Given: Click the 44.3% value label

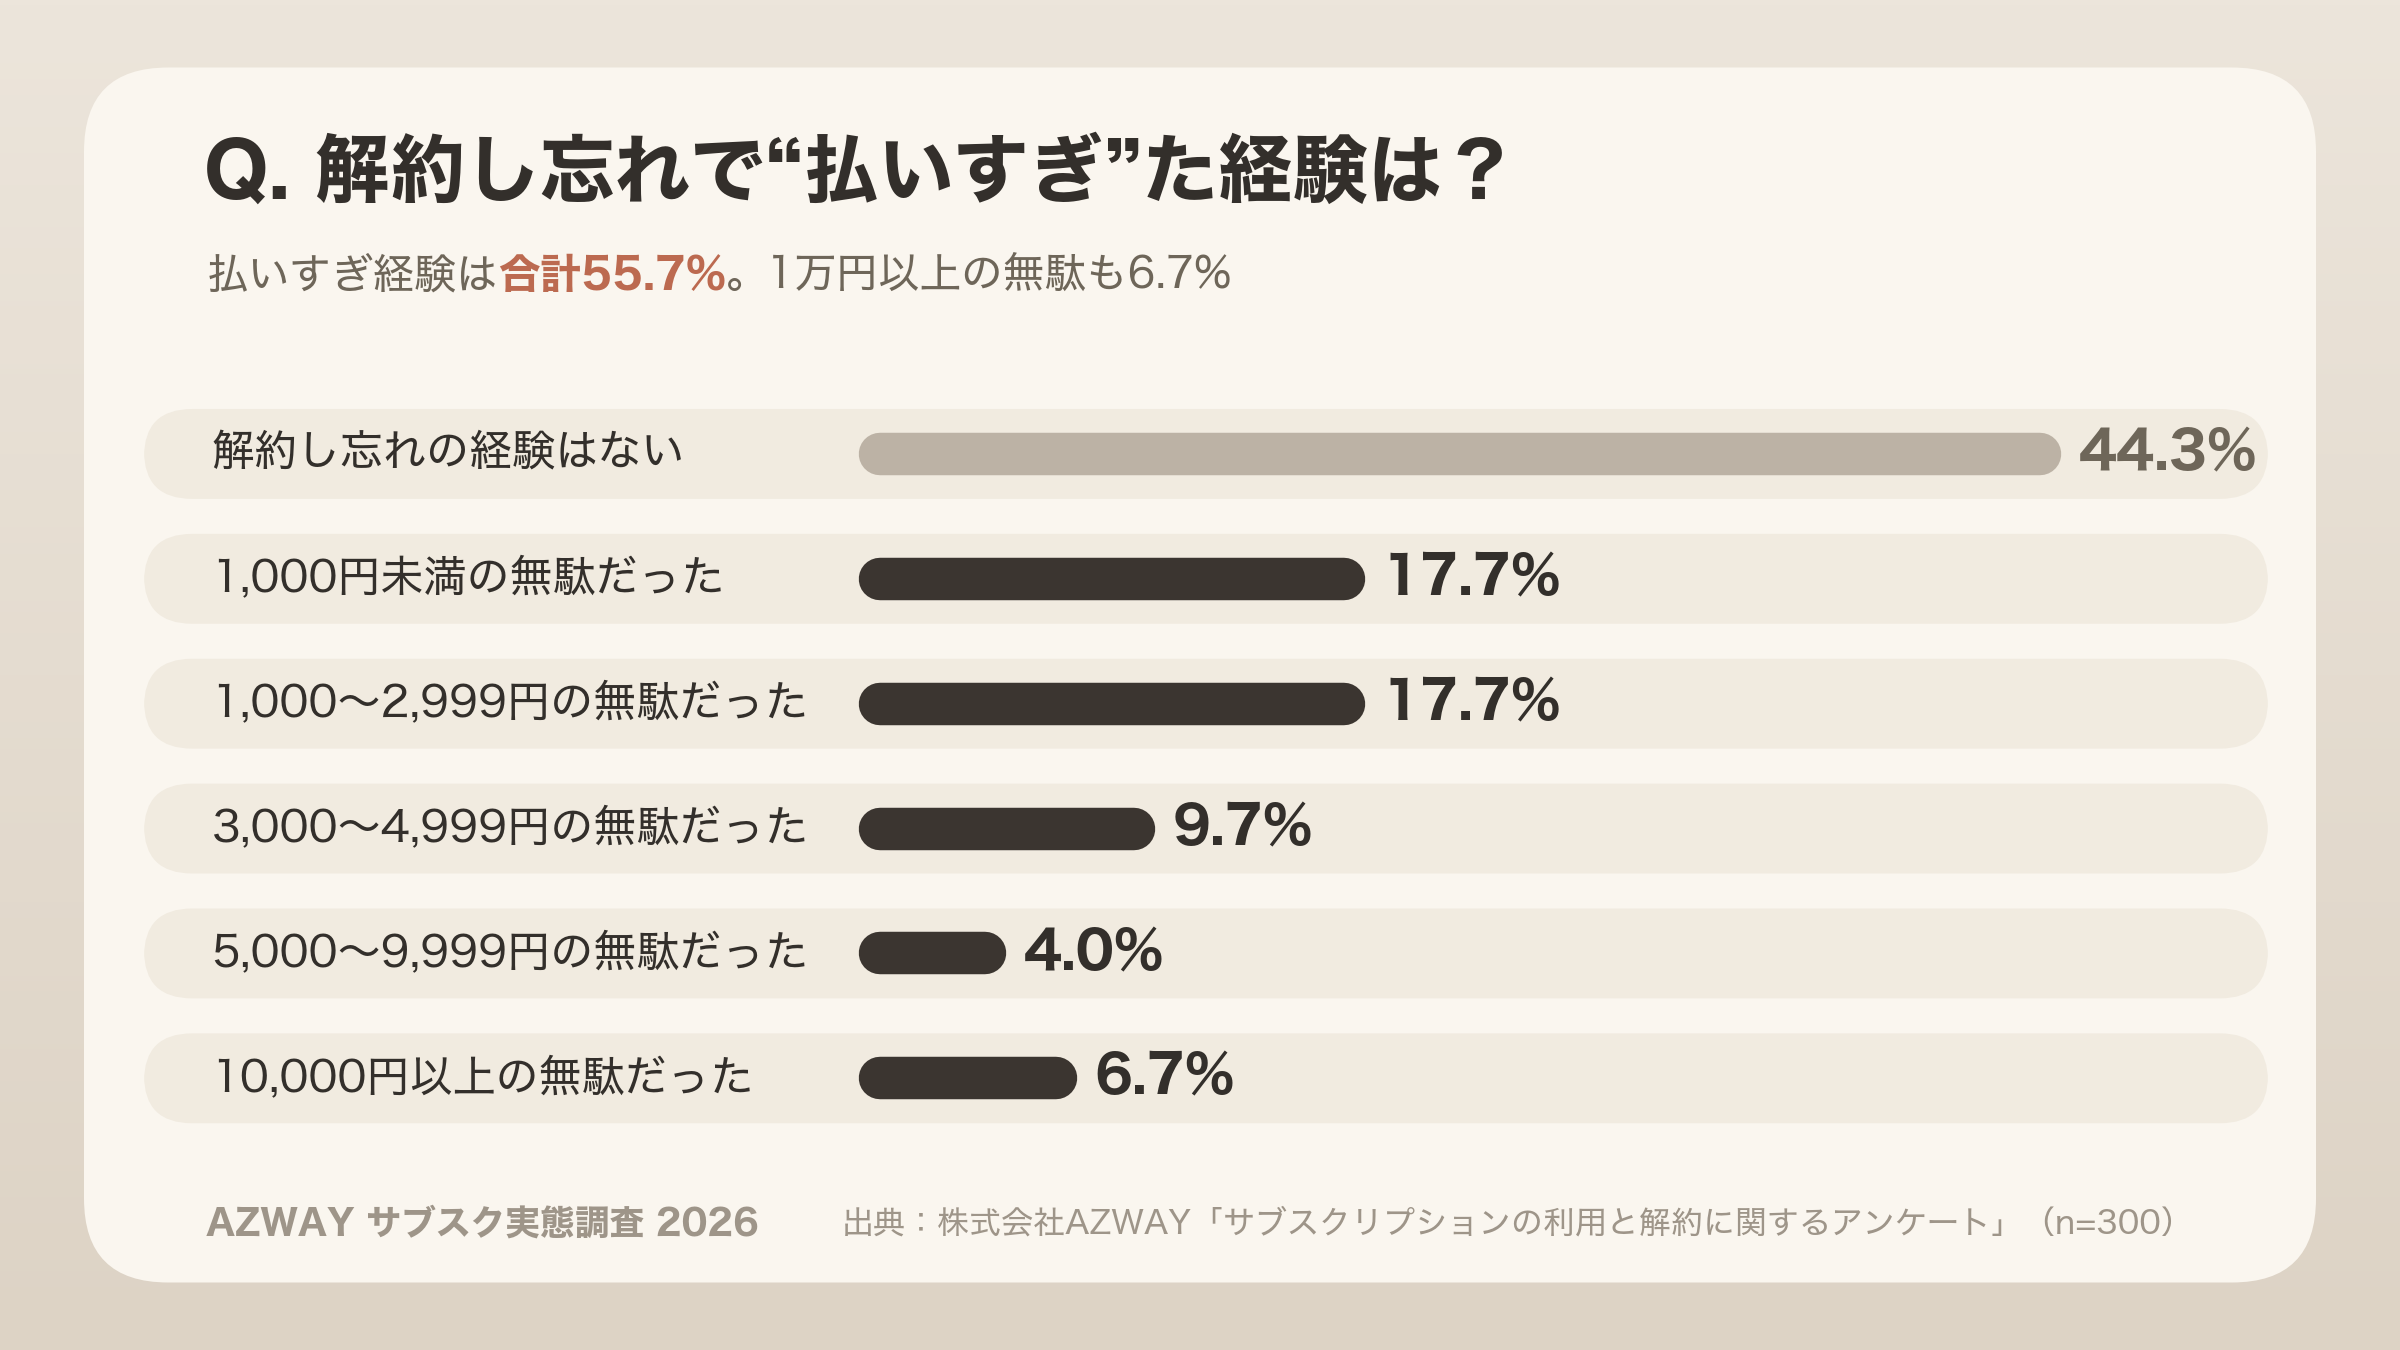Looking at the screenshot, I should point(2167,451).
